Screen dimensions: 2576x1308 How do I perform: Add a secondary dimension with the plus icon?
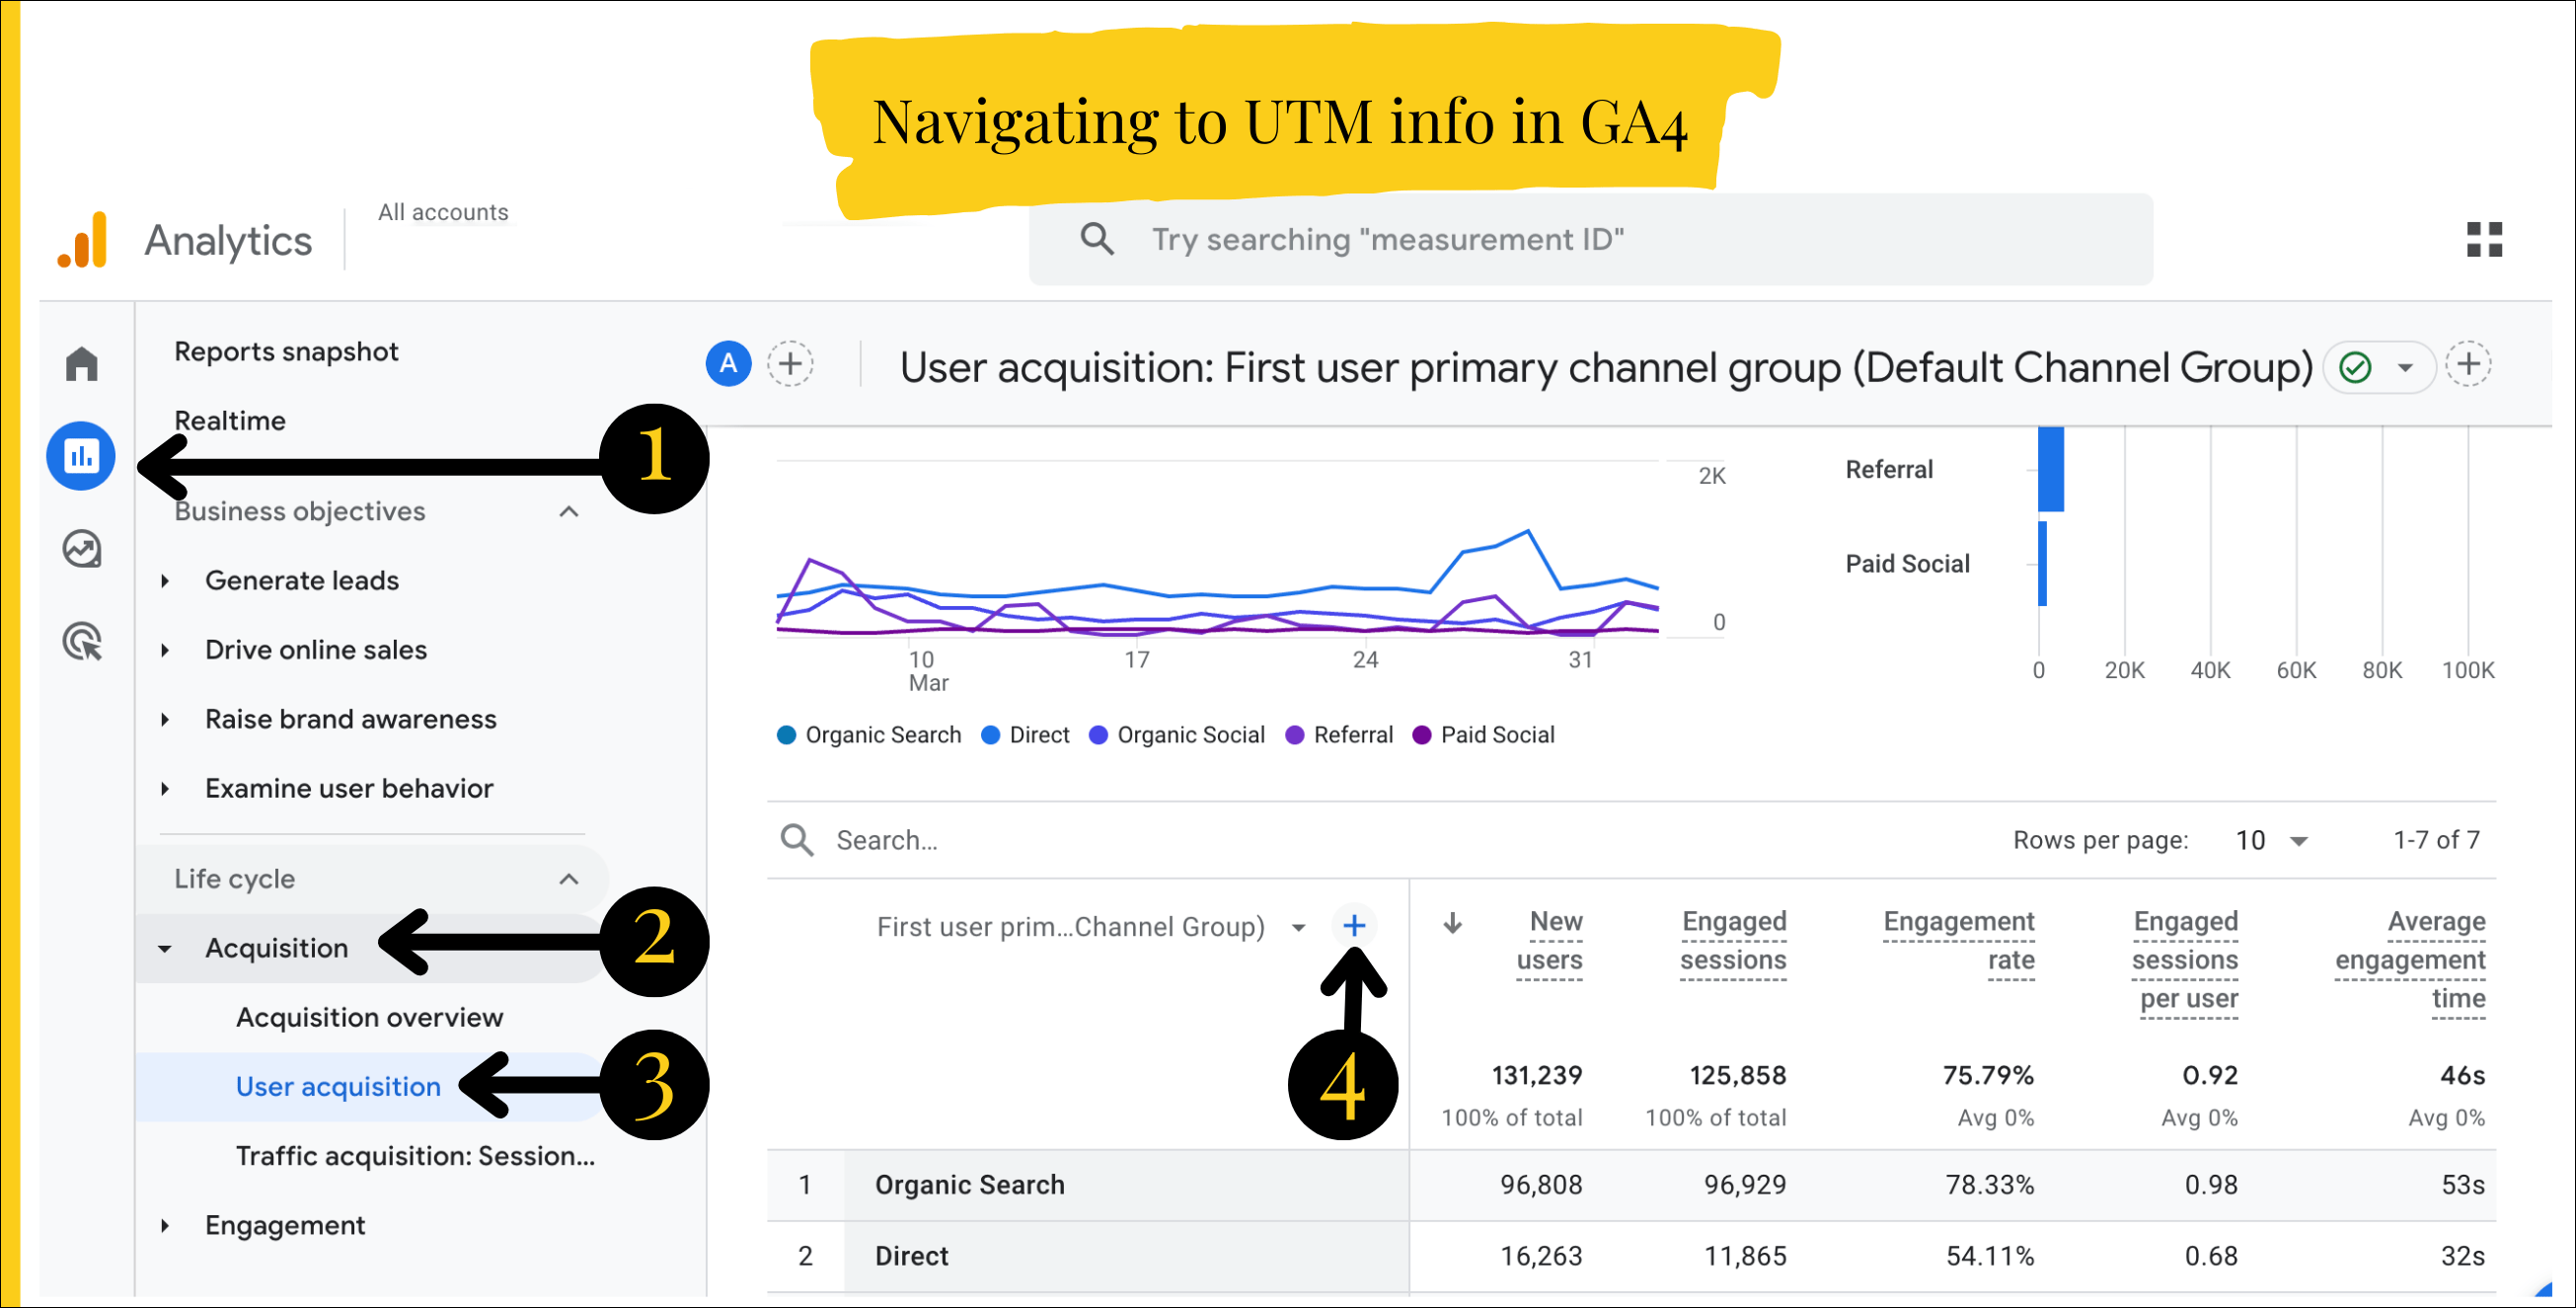1355,926
